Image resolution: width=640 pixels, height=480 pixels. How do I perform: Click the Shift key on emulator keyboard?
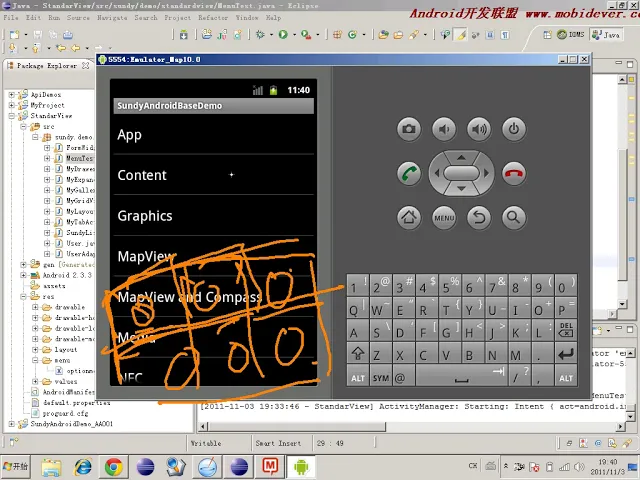coord(358,353)
